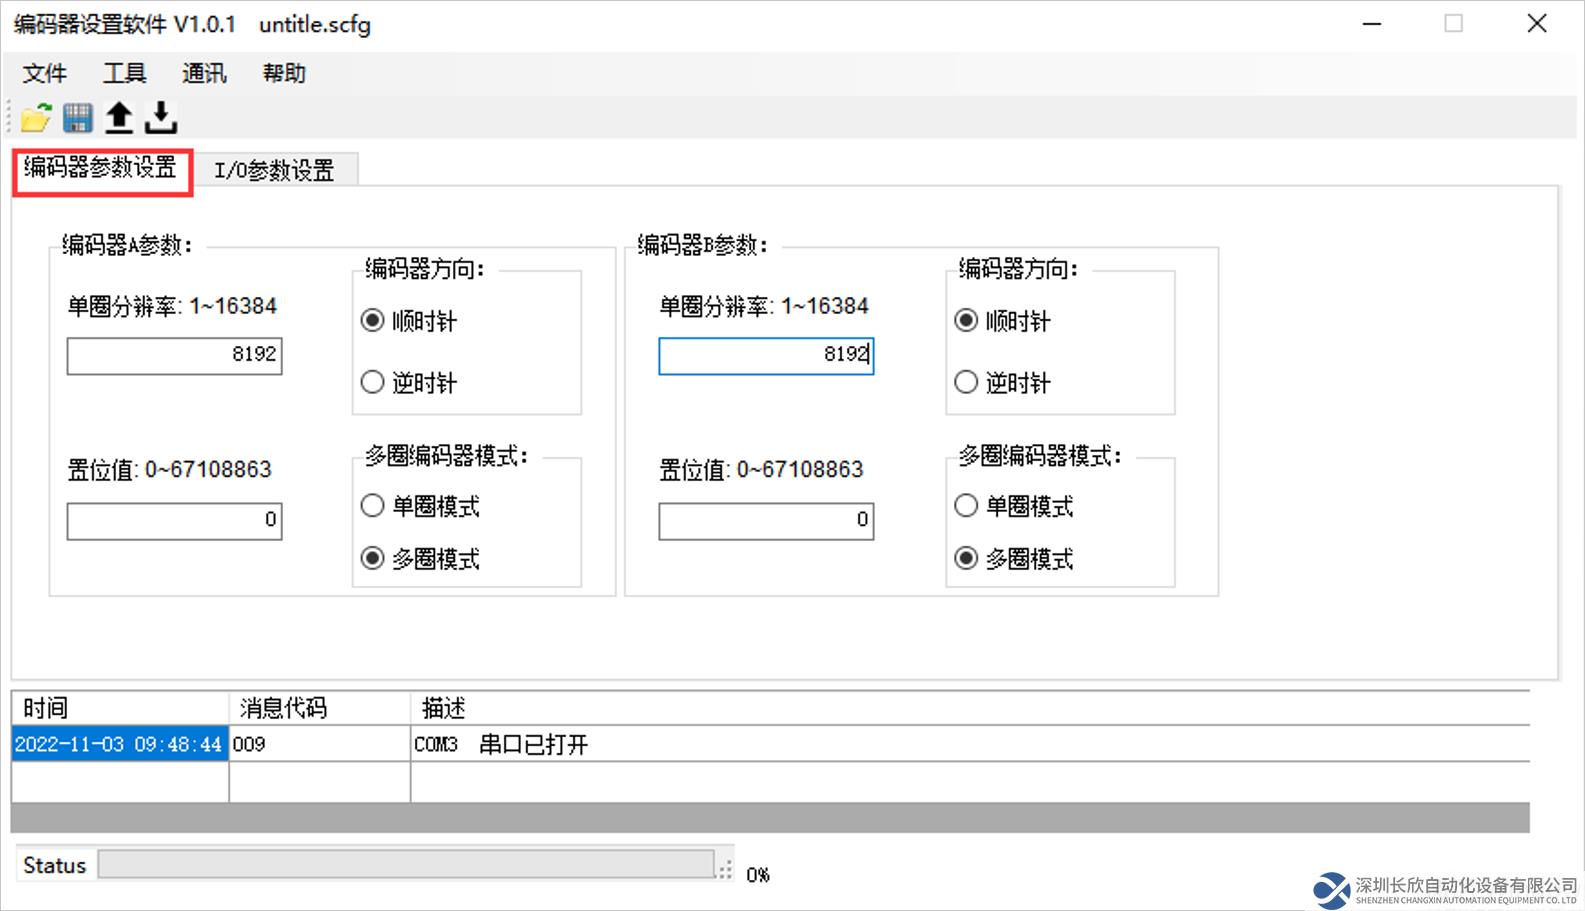Viewport: 1585px width, 911px height.
Task: Select 逆时针 direction for encoder A
Action: point(373,382)
